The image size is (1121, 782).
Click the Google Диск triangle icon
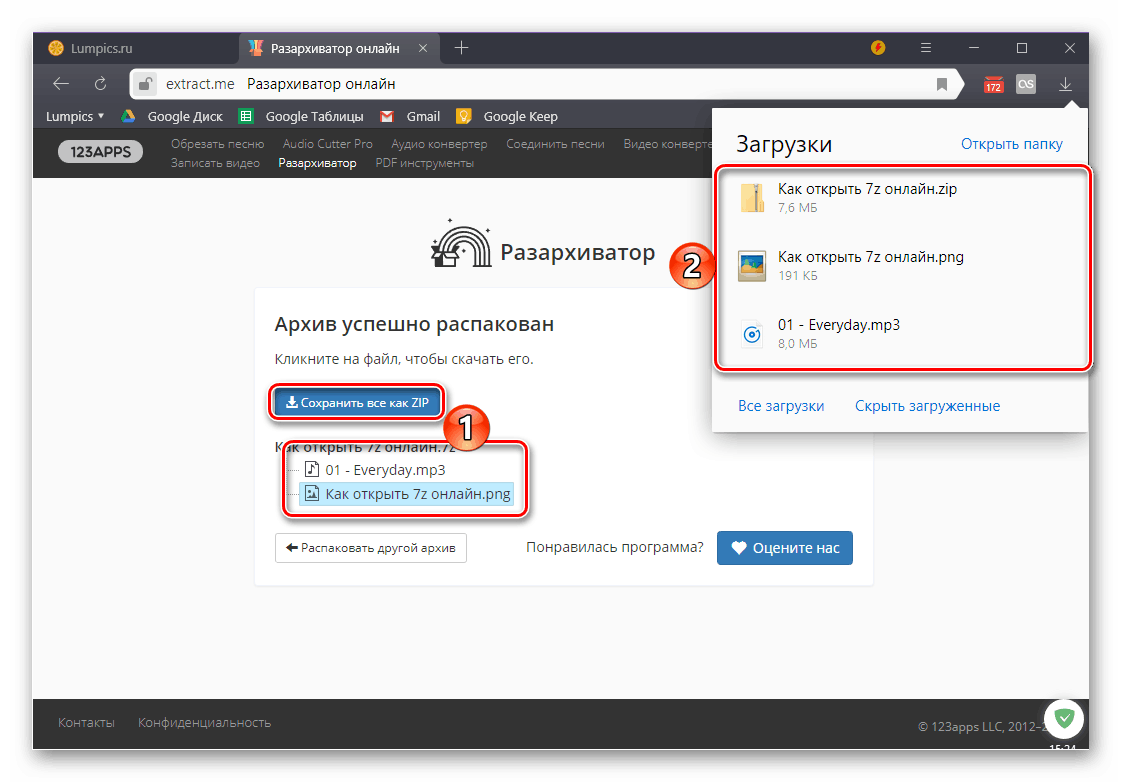click(x=128, y=116)
